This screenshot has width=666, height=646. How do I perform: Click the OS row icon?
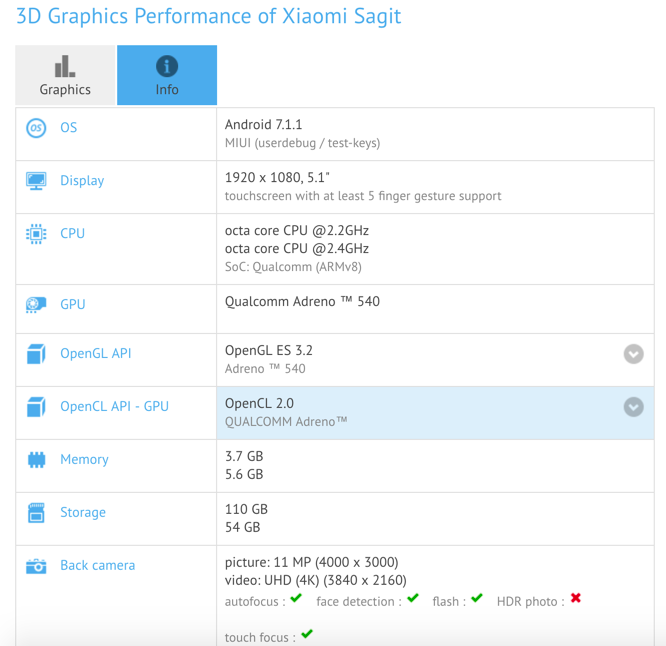point(36,128)
